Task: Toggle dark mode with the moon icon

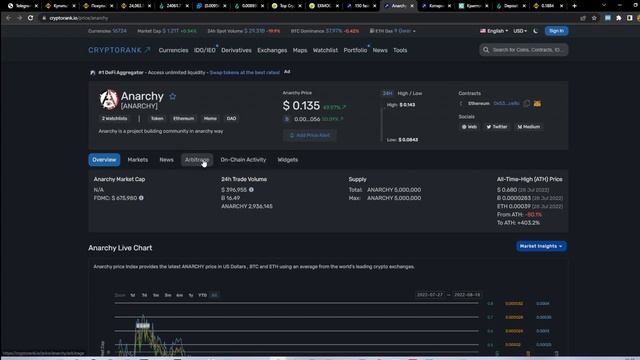Action: [536, 31]
